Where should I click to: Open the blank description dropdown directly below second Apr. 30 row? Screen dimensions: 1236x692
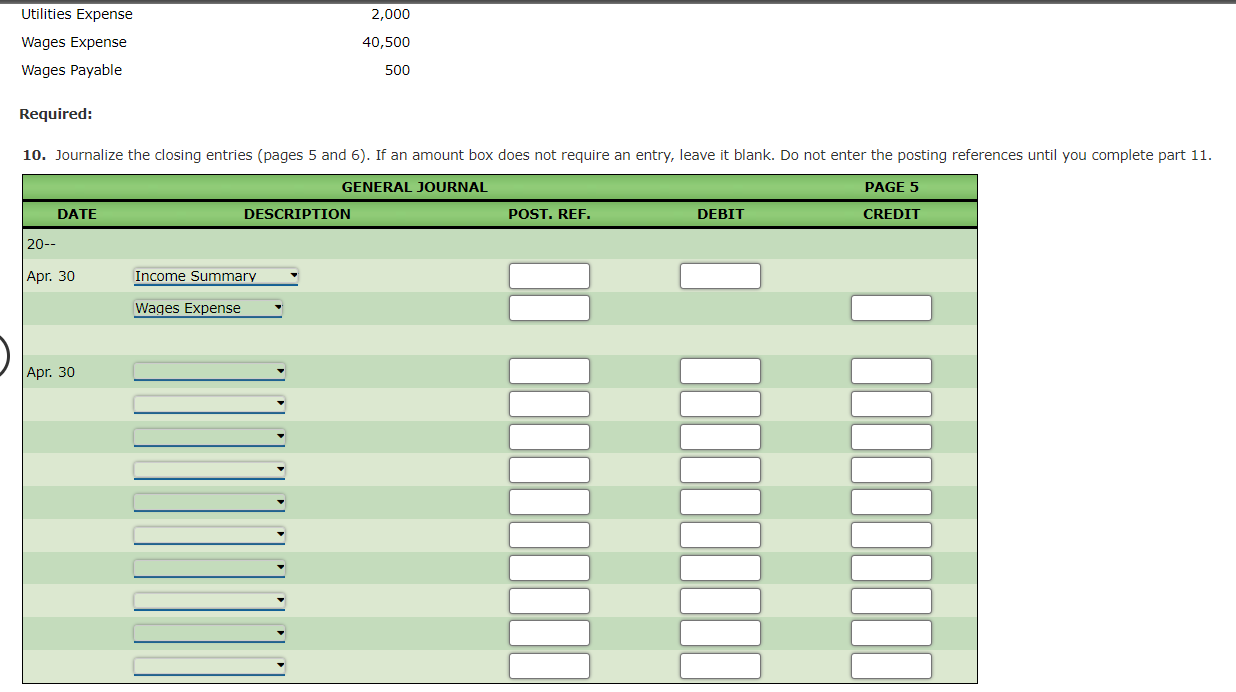pyautogui.click(x=209, y=404)
